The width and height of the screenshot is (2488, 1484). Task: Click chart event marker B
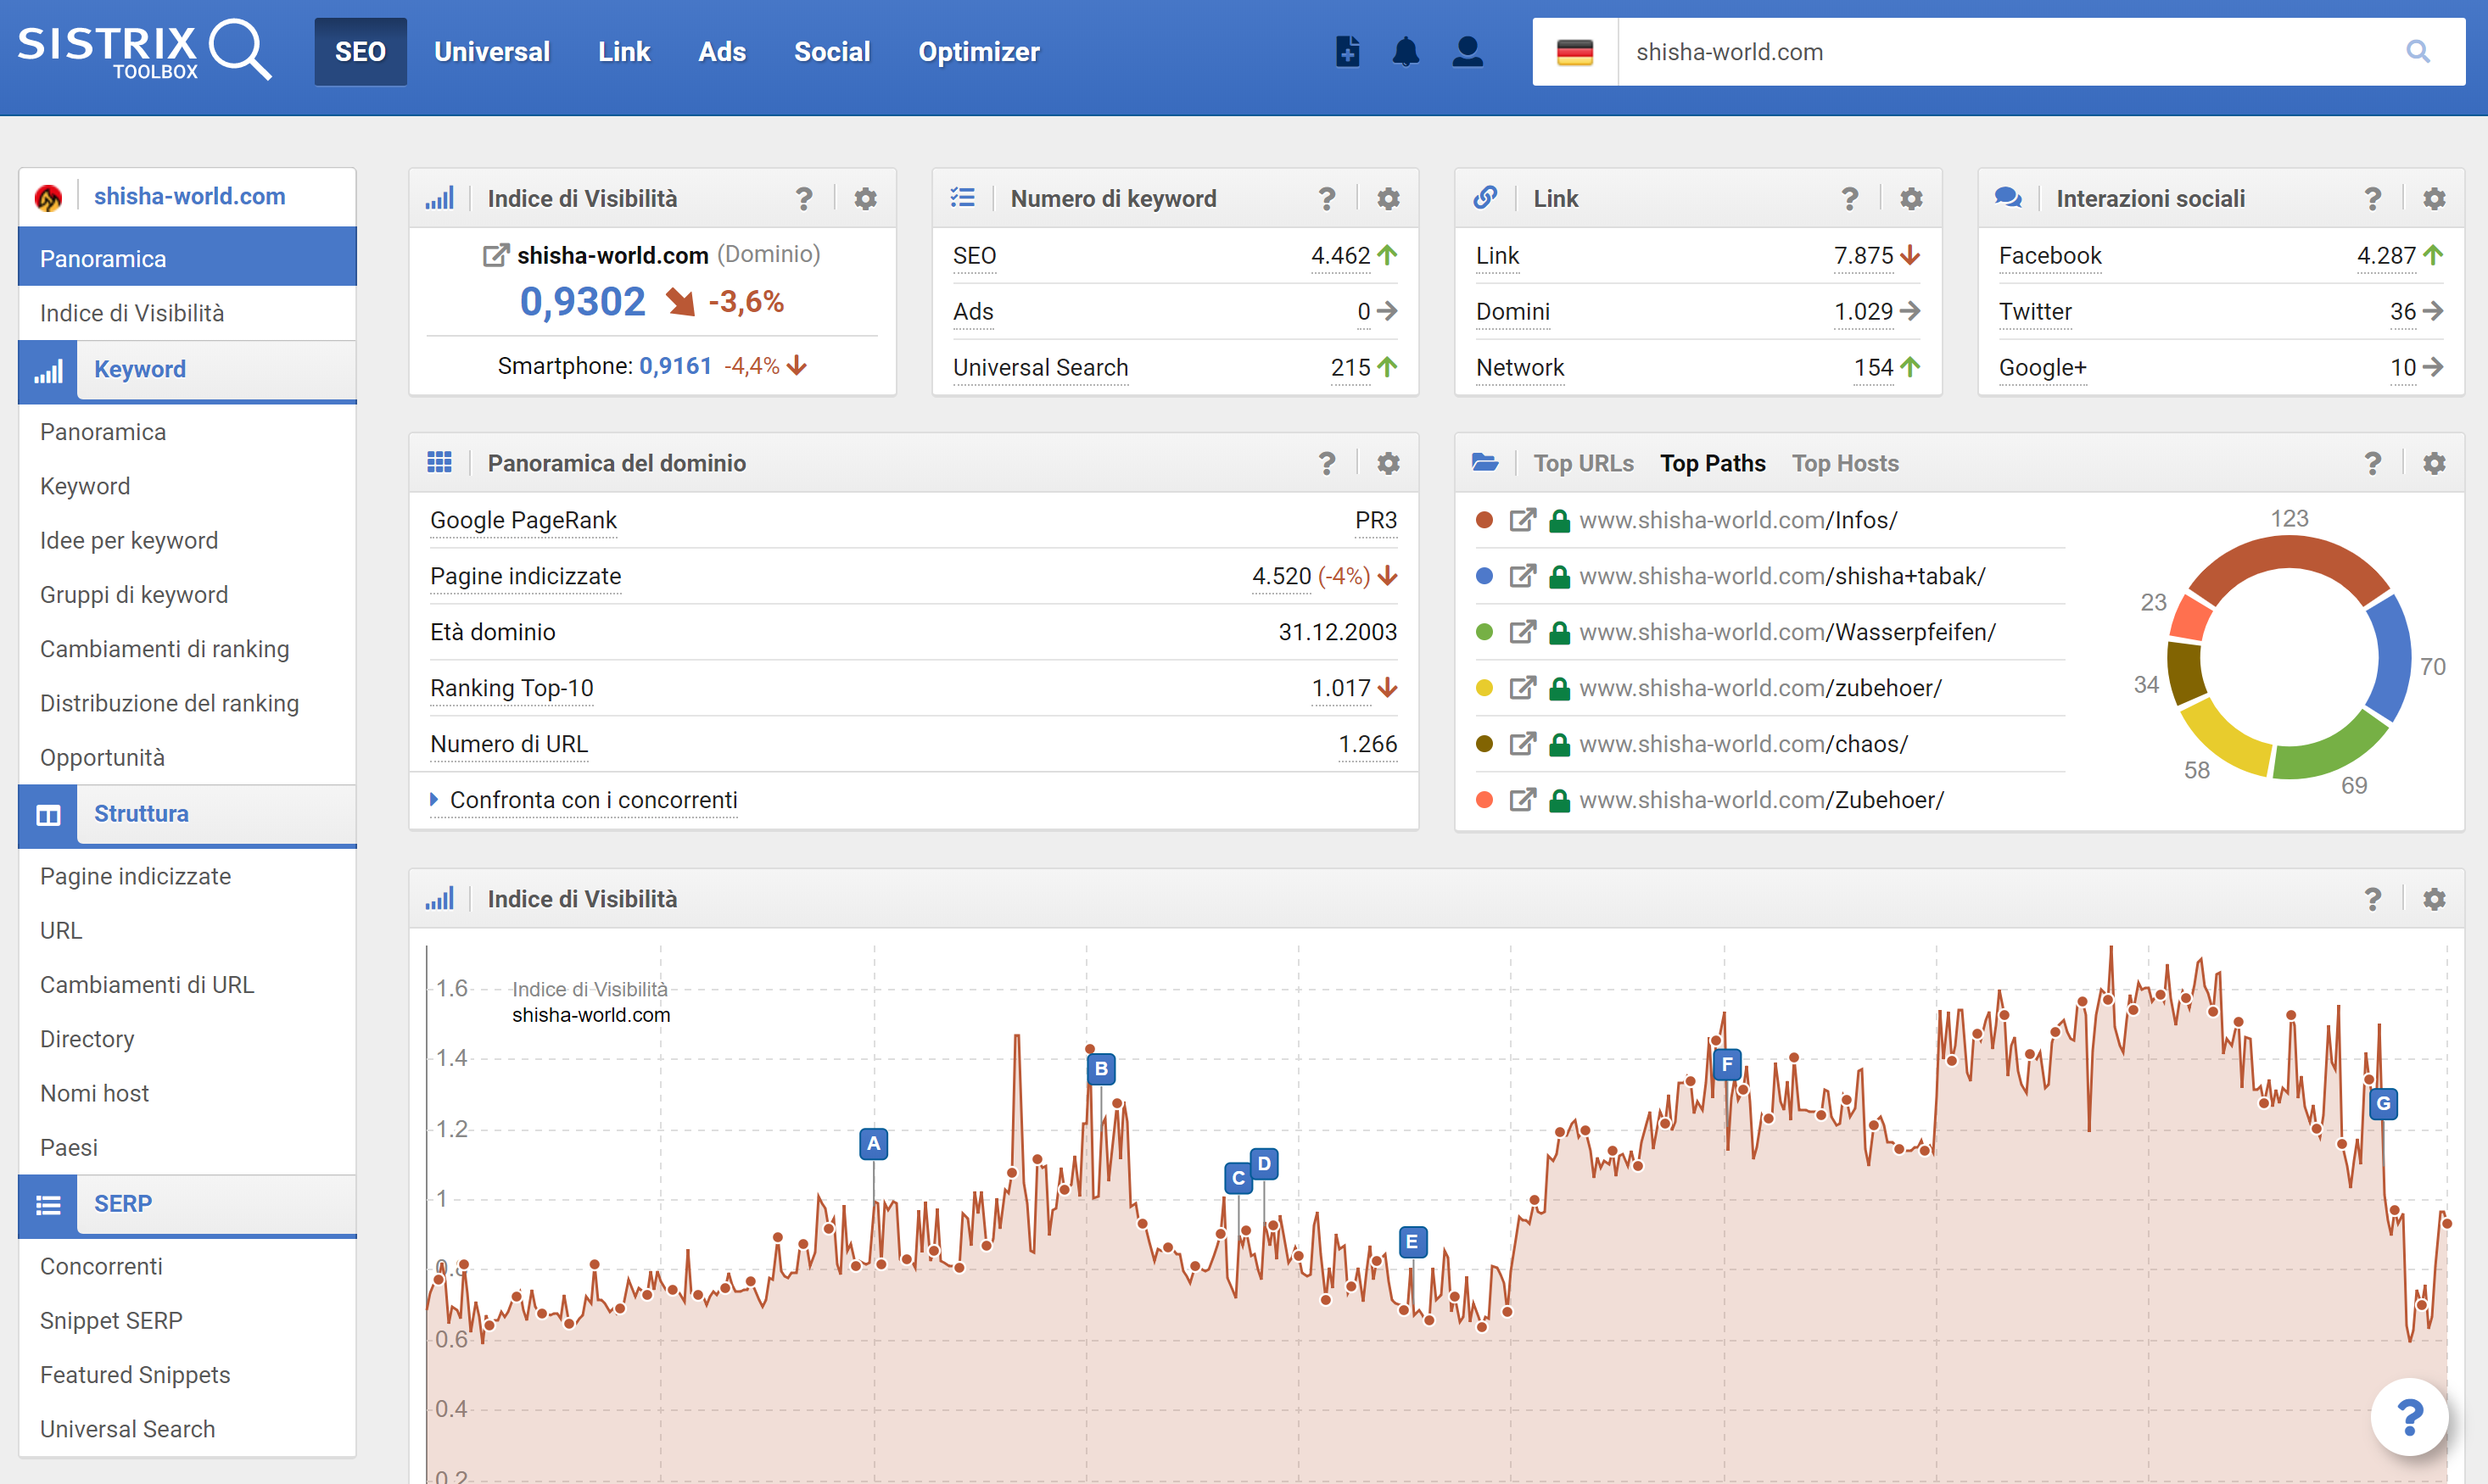[1100, 1068]
